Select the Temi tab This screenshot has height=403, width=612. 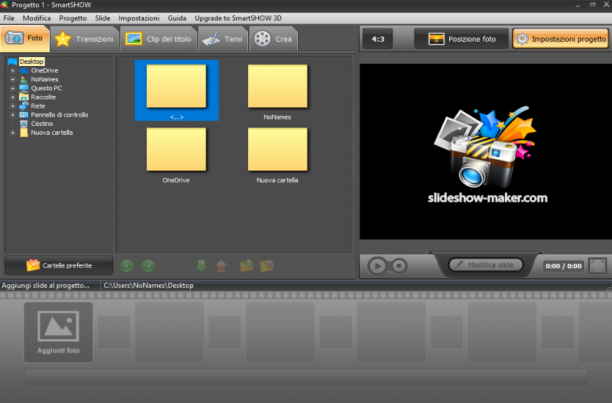coord(223,39)
